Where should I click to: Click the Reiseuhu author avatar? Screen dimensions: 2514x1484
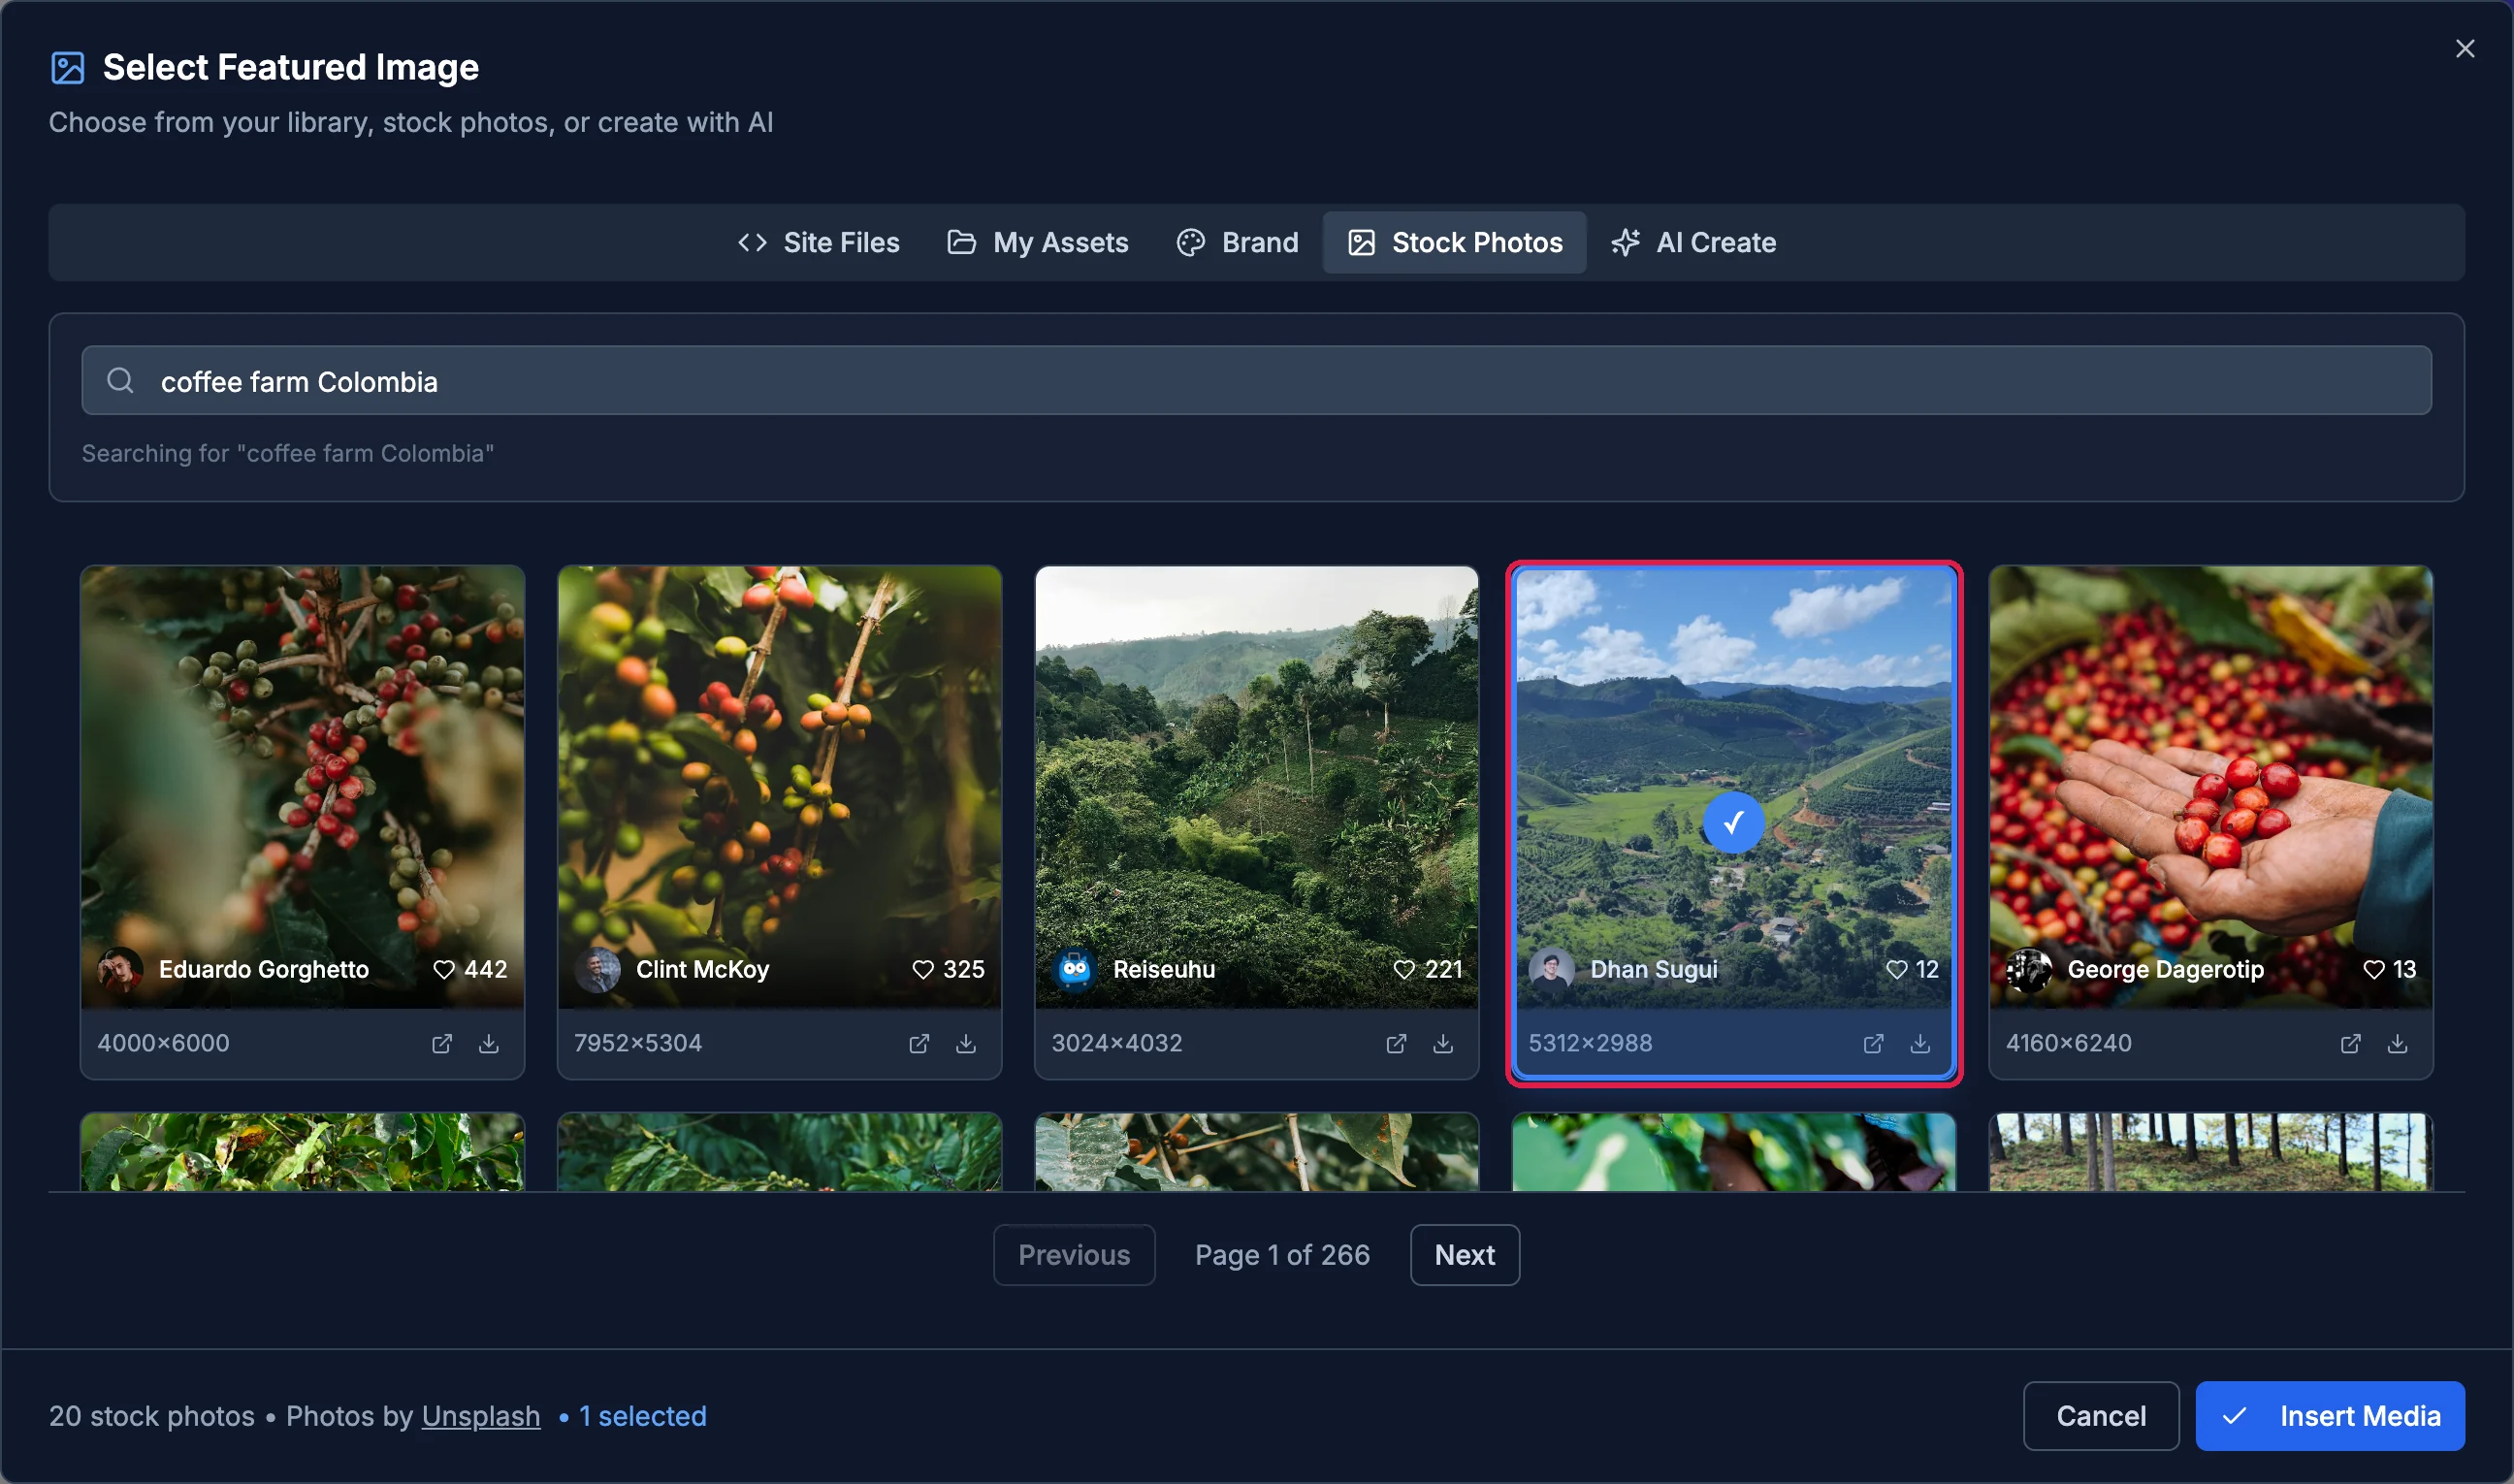tap(1075, 969)
